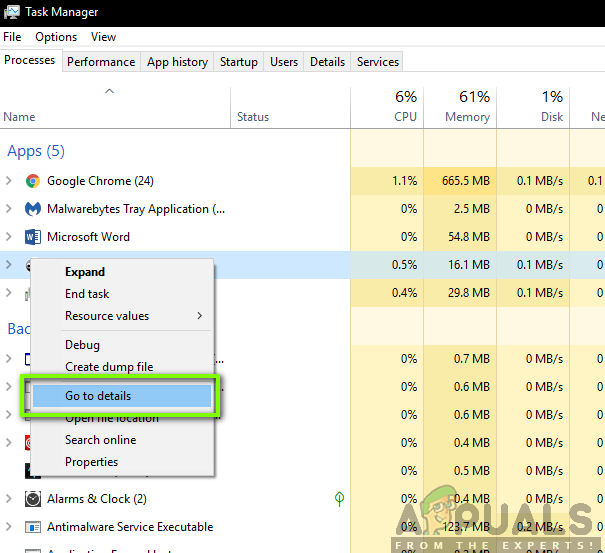This screenshot has height=553, width=605.
Task: Click the green leaf suspended status icon
Action: (340, 499)
